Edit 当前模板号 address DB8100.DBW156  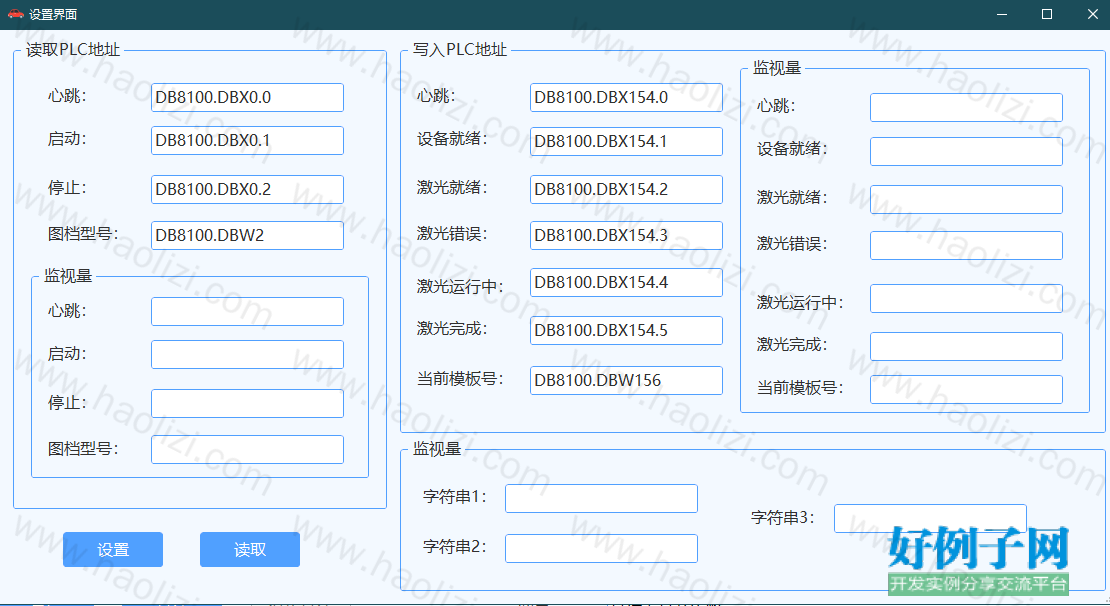626,381
